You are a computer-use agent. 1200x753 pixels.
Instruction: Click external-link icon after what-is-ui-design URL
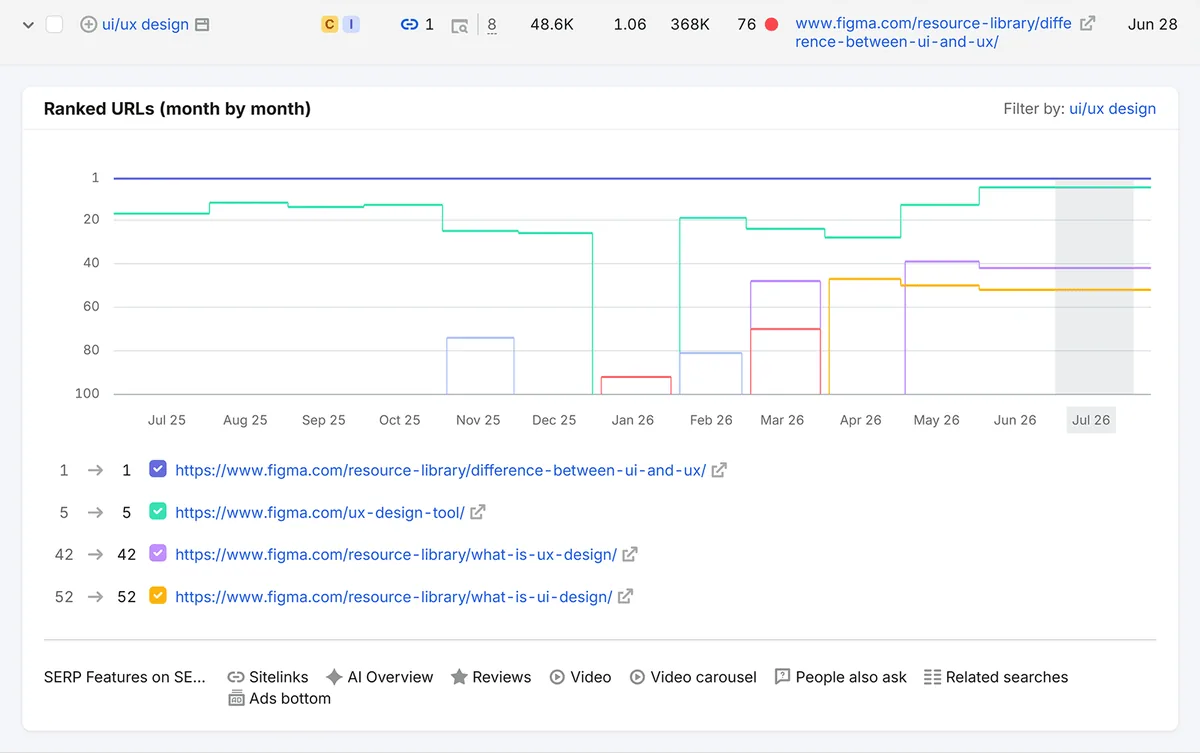click(x=625, y=597)
